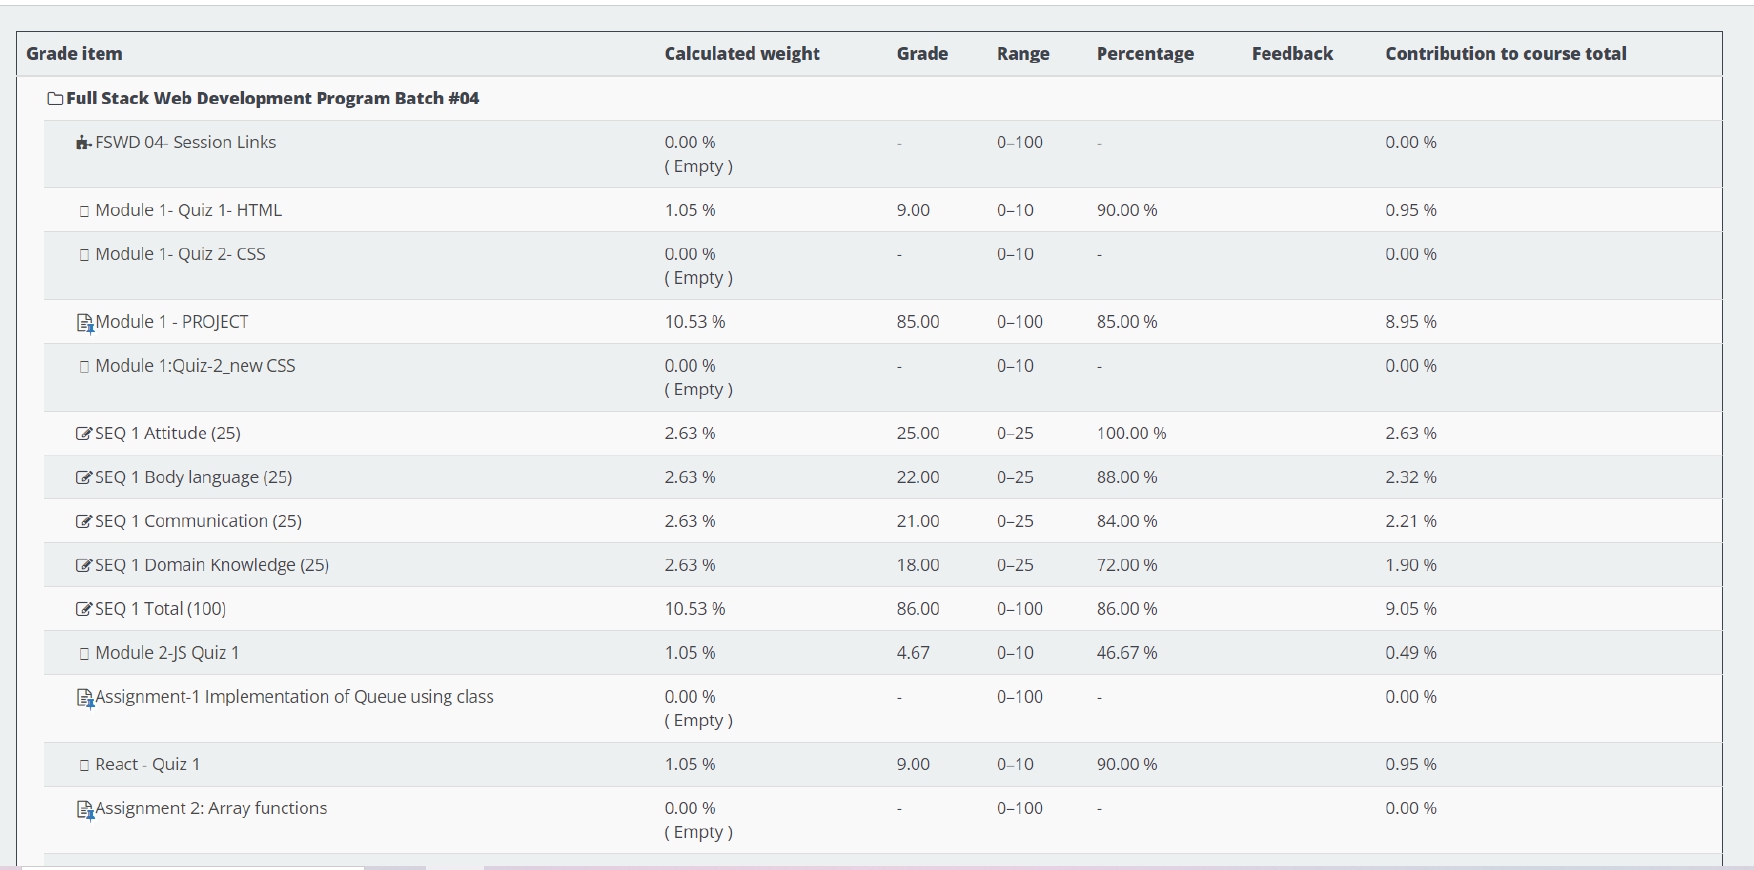Click the Module 1 Quiz 1 HTML icon
Screen dimensions: 1754x870
pyautogui.click(x=84, y=211)
